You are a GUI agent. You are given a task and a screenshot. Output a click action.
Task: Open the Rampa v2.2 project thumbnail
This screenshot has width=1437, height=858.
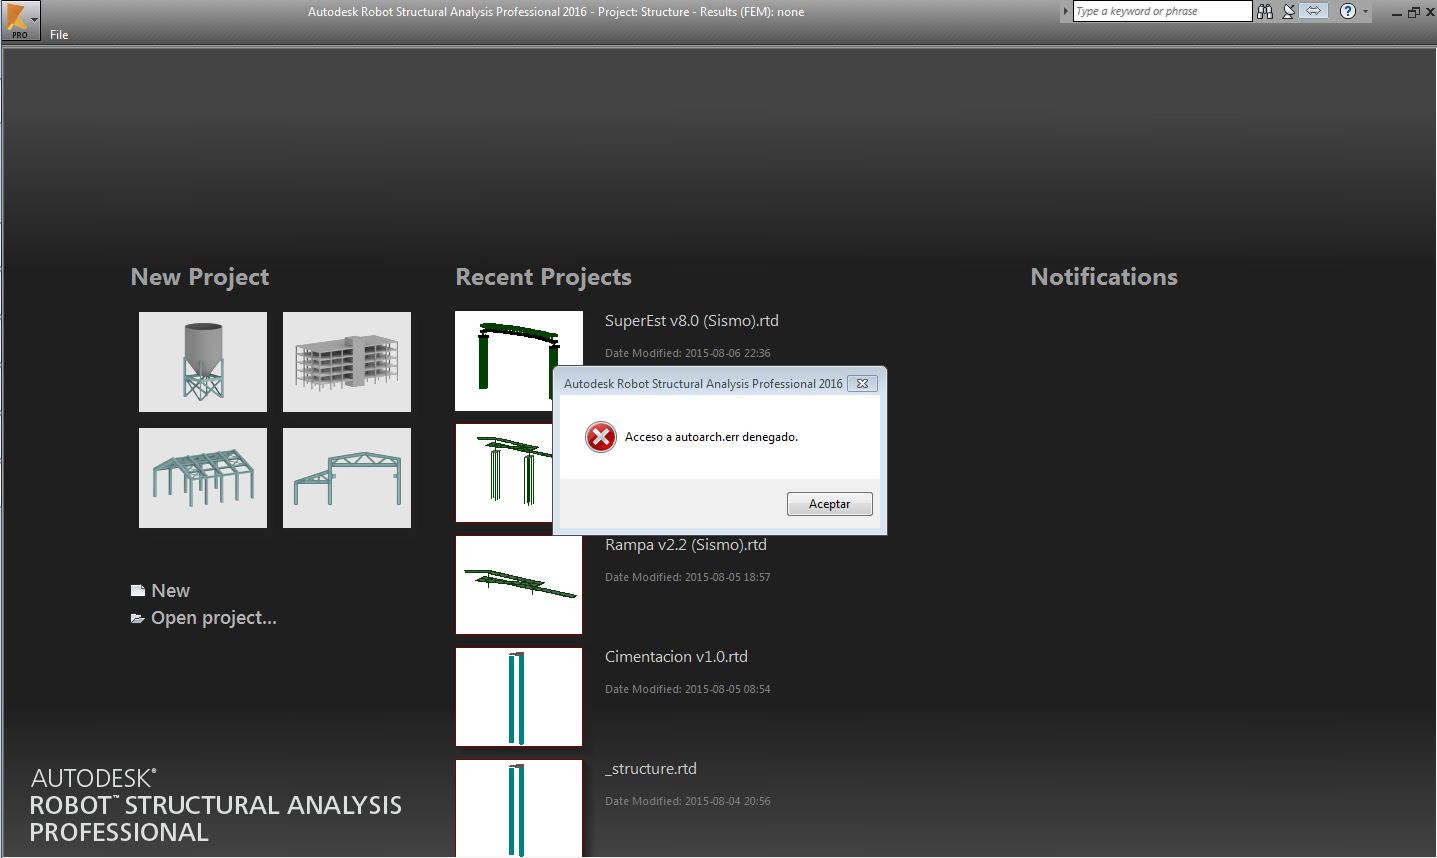pyautogui.click(x=519, y=585)
